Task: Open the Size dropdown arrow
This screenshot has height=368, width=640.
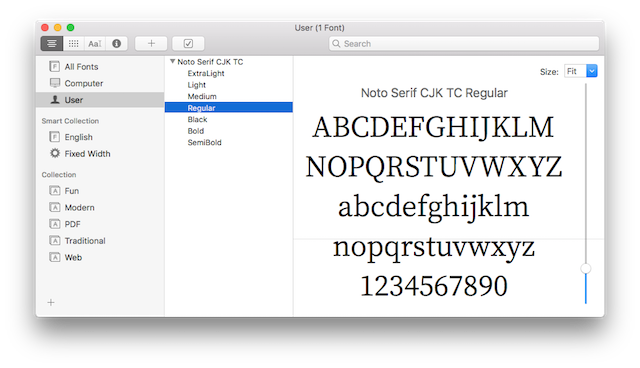Action: click(x=591, y=71)
